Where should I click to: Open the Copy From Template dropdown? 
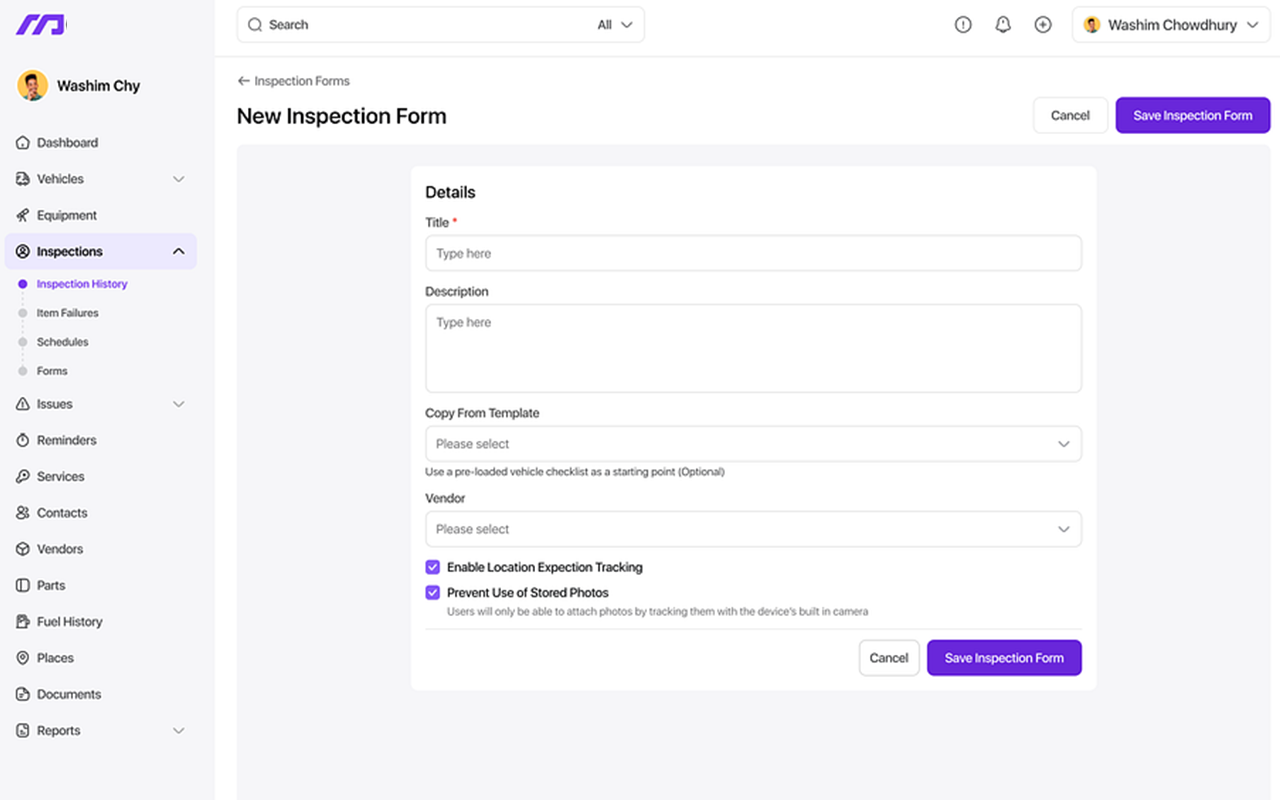pos(753,444)
